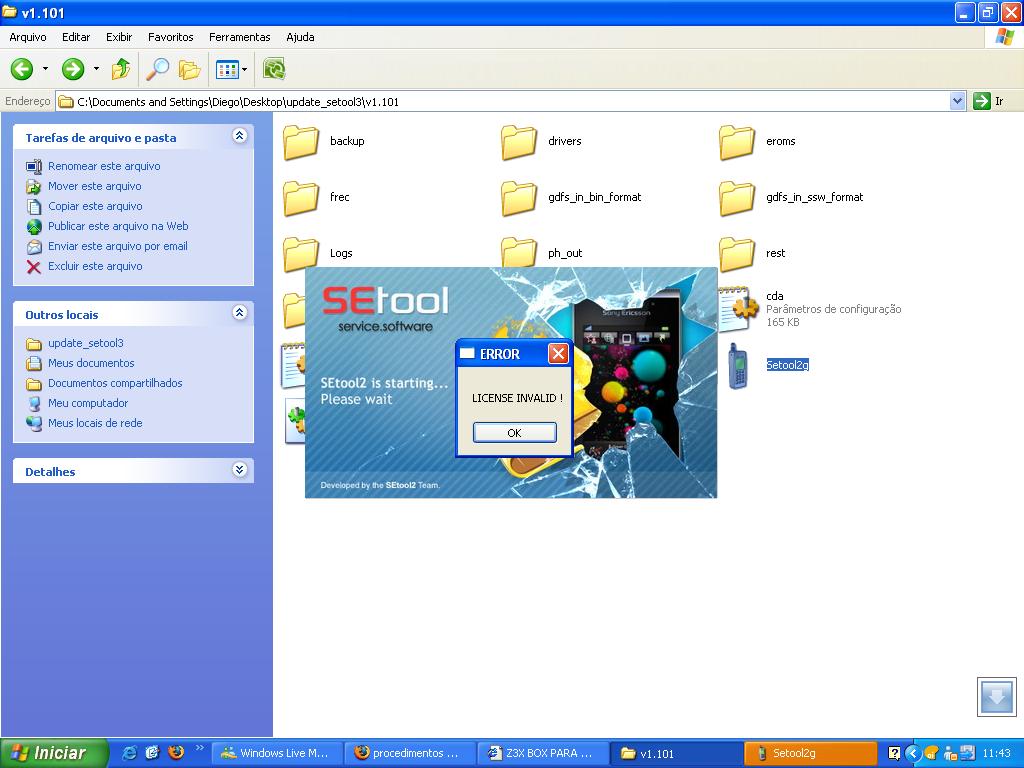Viewport: 1024px width, 768px height.
Task: Switch to Z3X BOX PARA taskbar button
Action: pos(544,753)
